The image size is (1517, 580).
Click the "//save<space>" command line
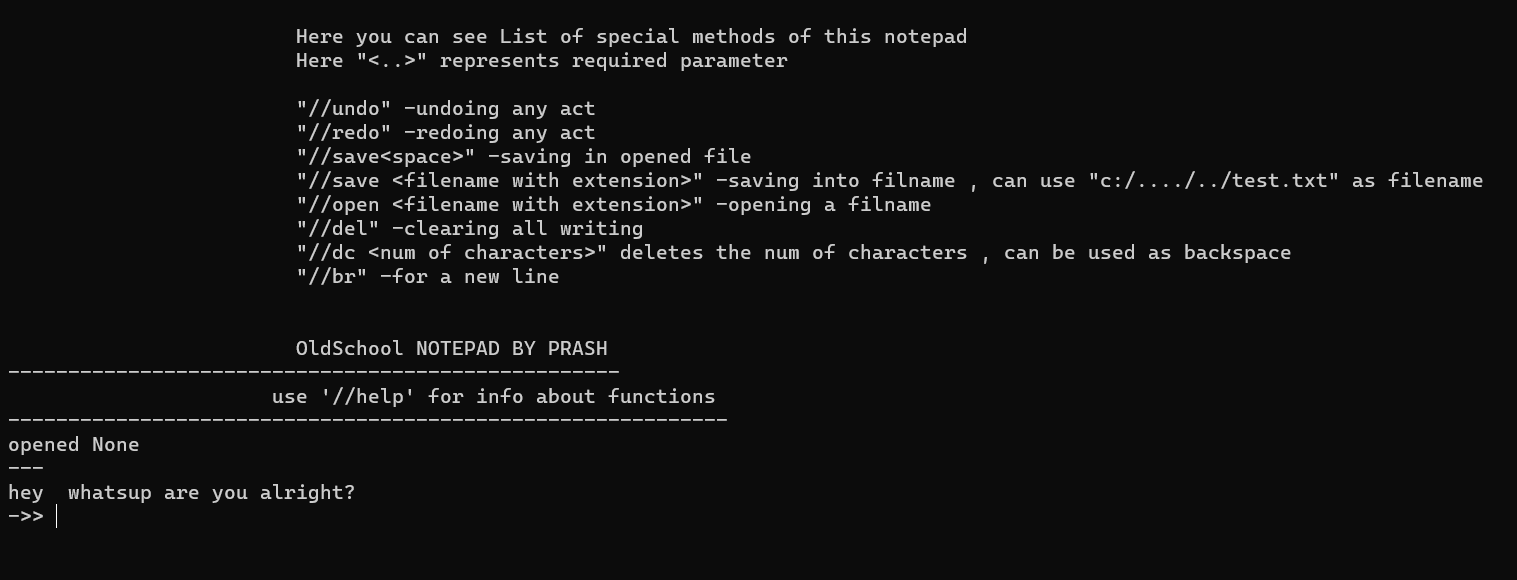coord(523,157)
